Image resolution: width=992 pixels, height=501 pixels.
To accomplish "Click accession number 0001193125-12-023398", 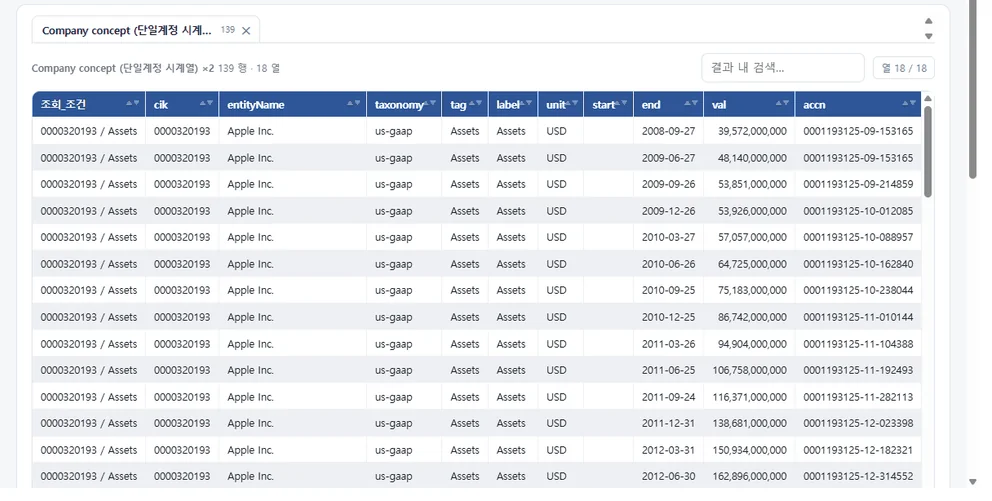I will tap(858, 423).
